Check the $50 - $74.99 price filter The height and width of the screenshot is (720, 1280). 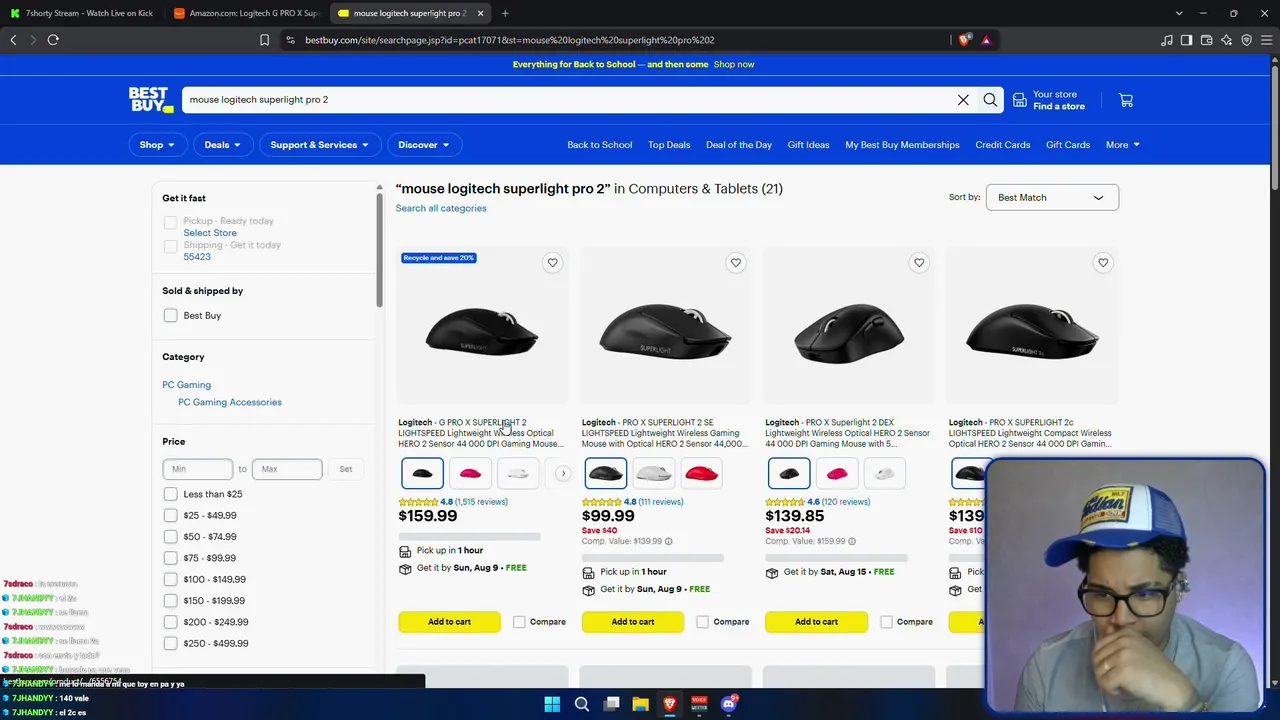pos(170,537)
